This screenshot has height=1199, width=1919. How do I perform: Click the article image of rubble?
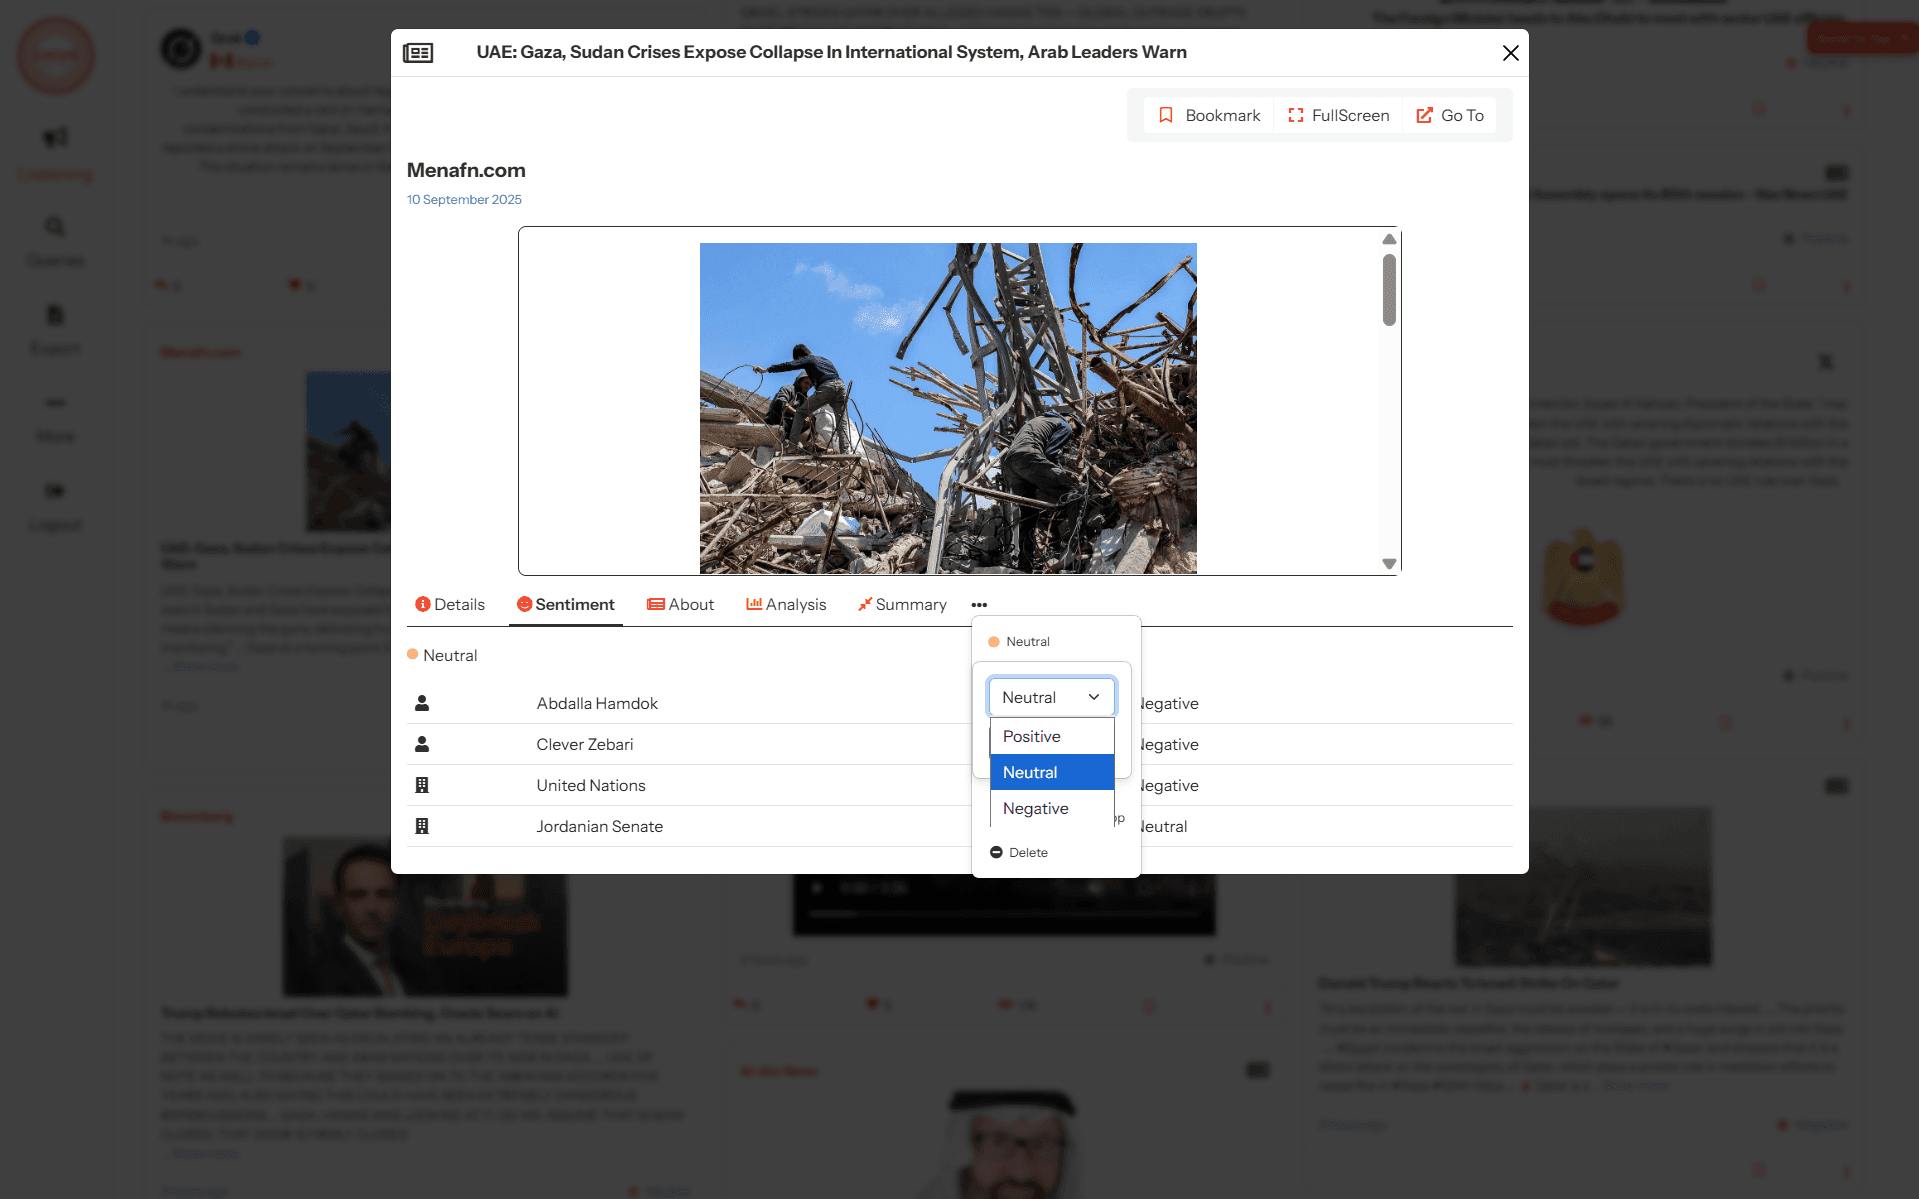[x=948, y=408]
